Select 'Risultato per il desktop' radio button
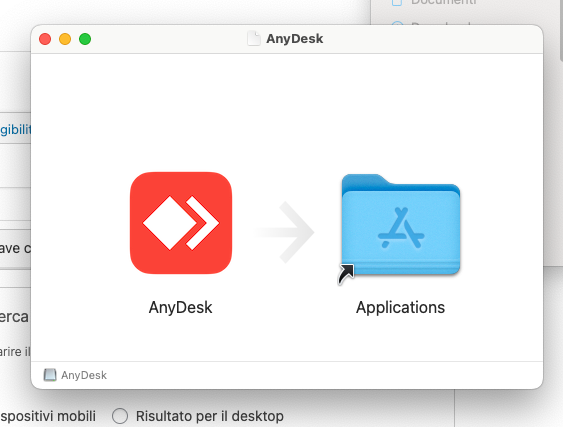Viewport: 563px width, 427px height. [120, 416]
